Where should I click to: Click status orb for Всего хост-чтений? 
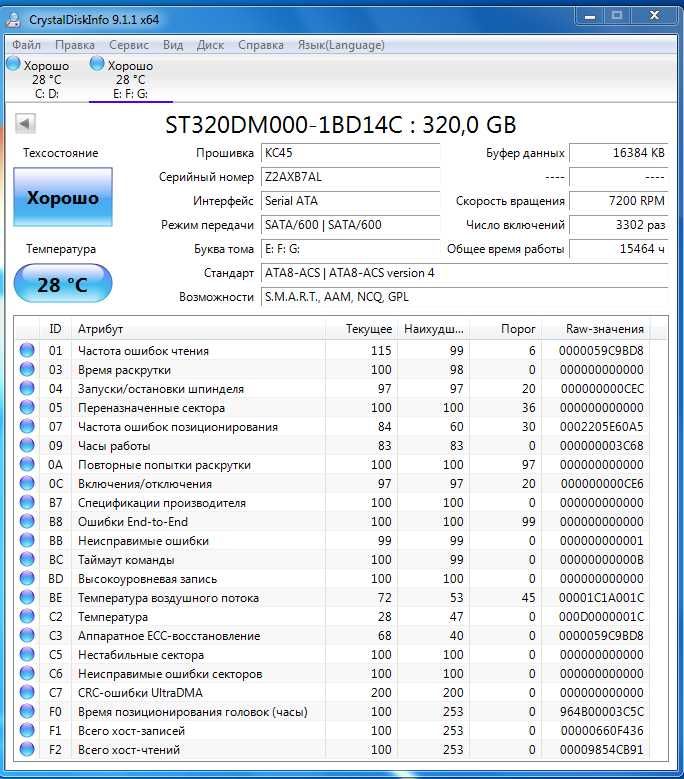pyautogui.click(x=27, y=749)
